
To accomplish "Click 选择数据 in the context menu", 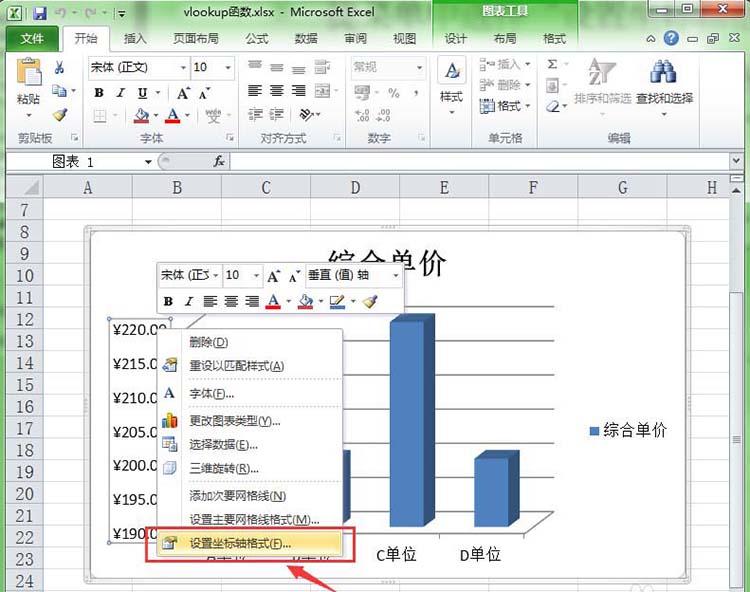I will coord(224,444).
